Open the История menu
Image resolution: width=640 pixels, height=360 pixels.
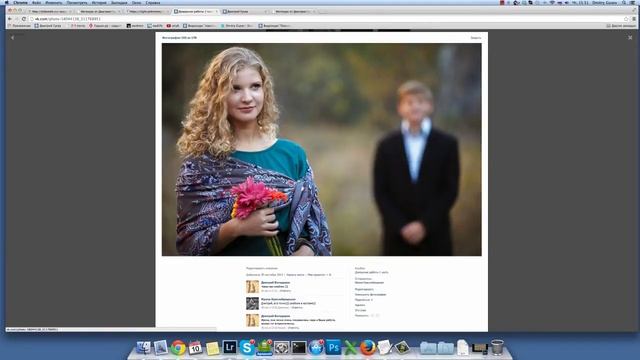pos(99,2)
